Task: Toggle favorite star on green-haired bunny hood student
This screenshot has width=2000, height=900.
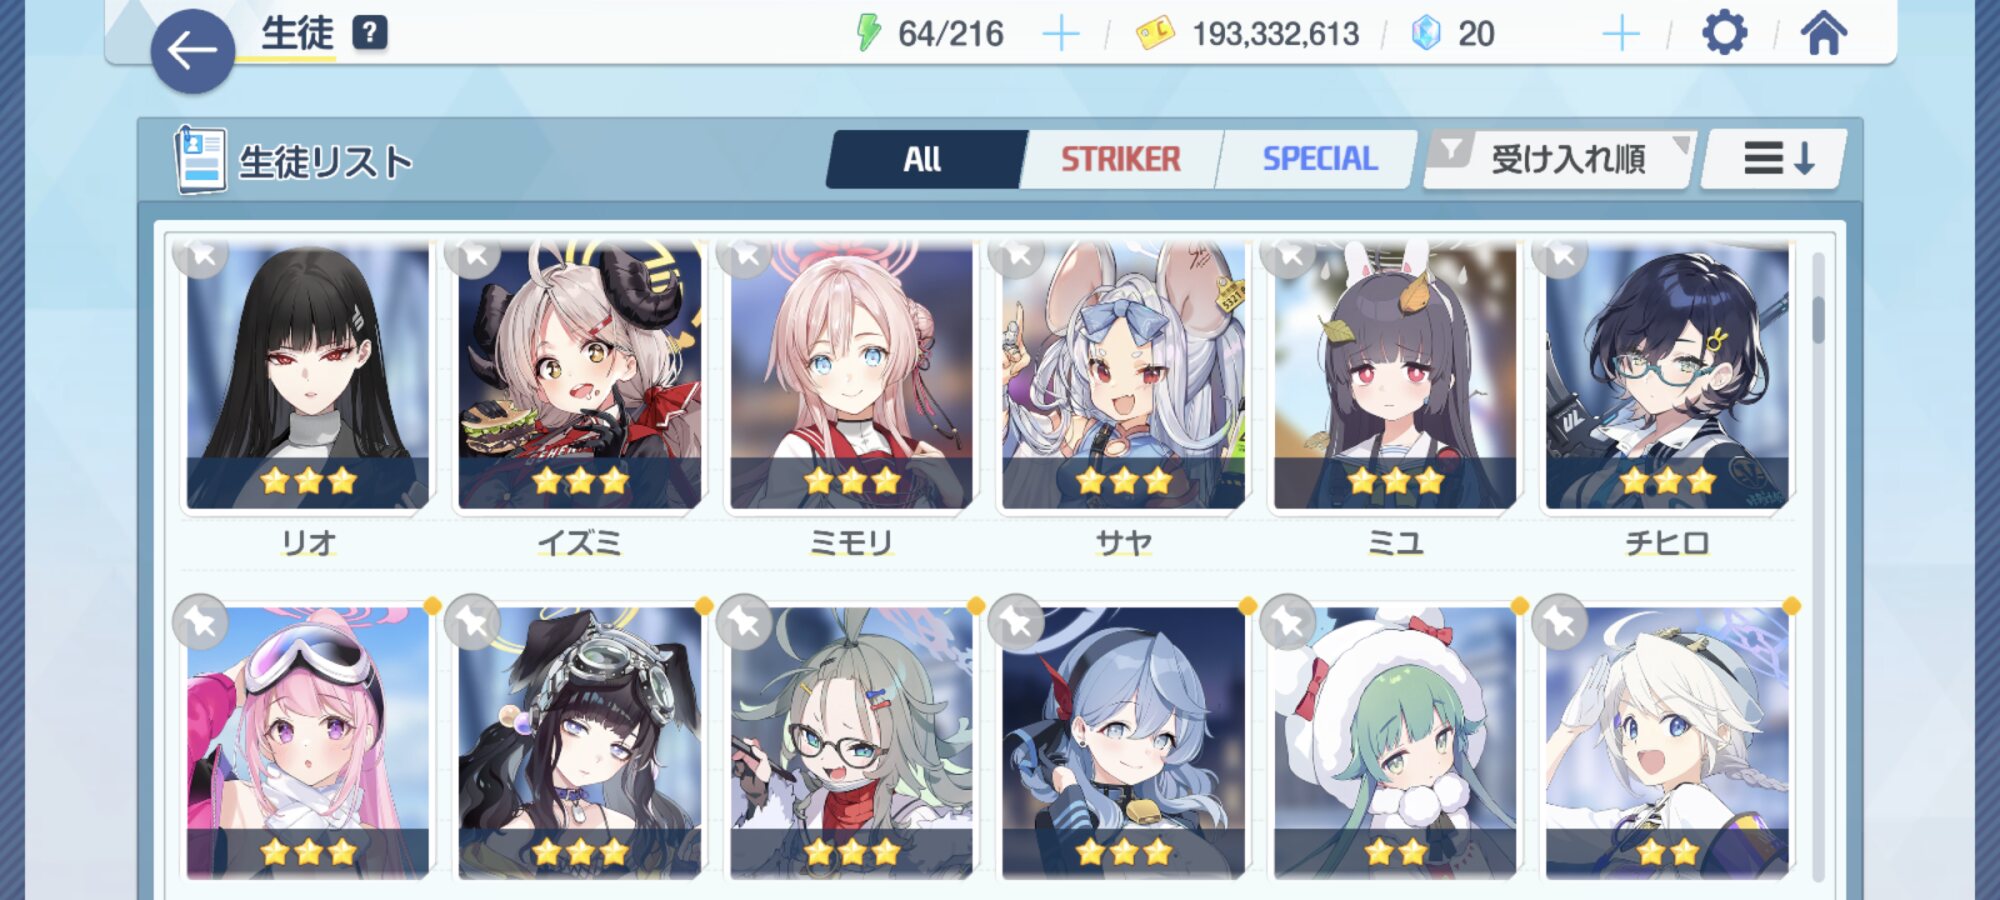Action: pos(1289,622)
